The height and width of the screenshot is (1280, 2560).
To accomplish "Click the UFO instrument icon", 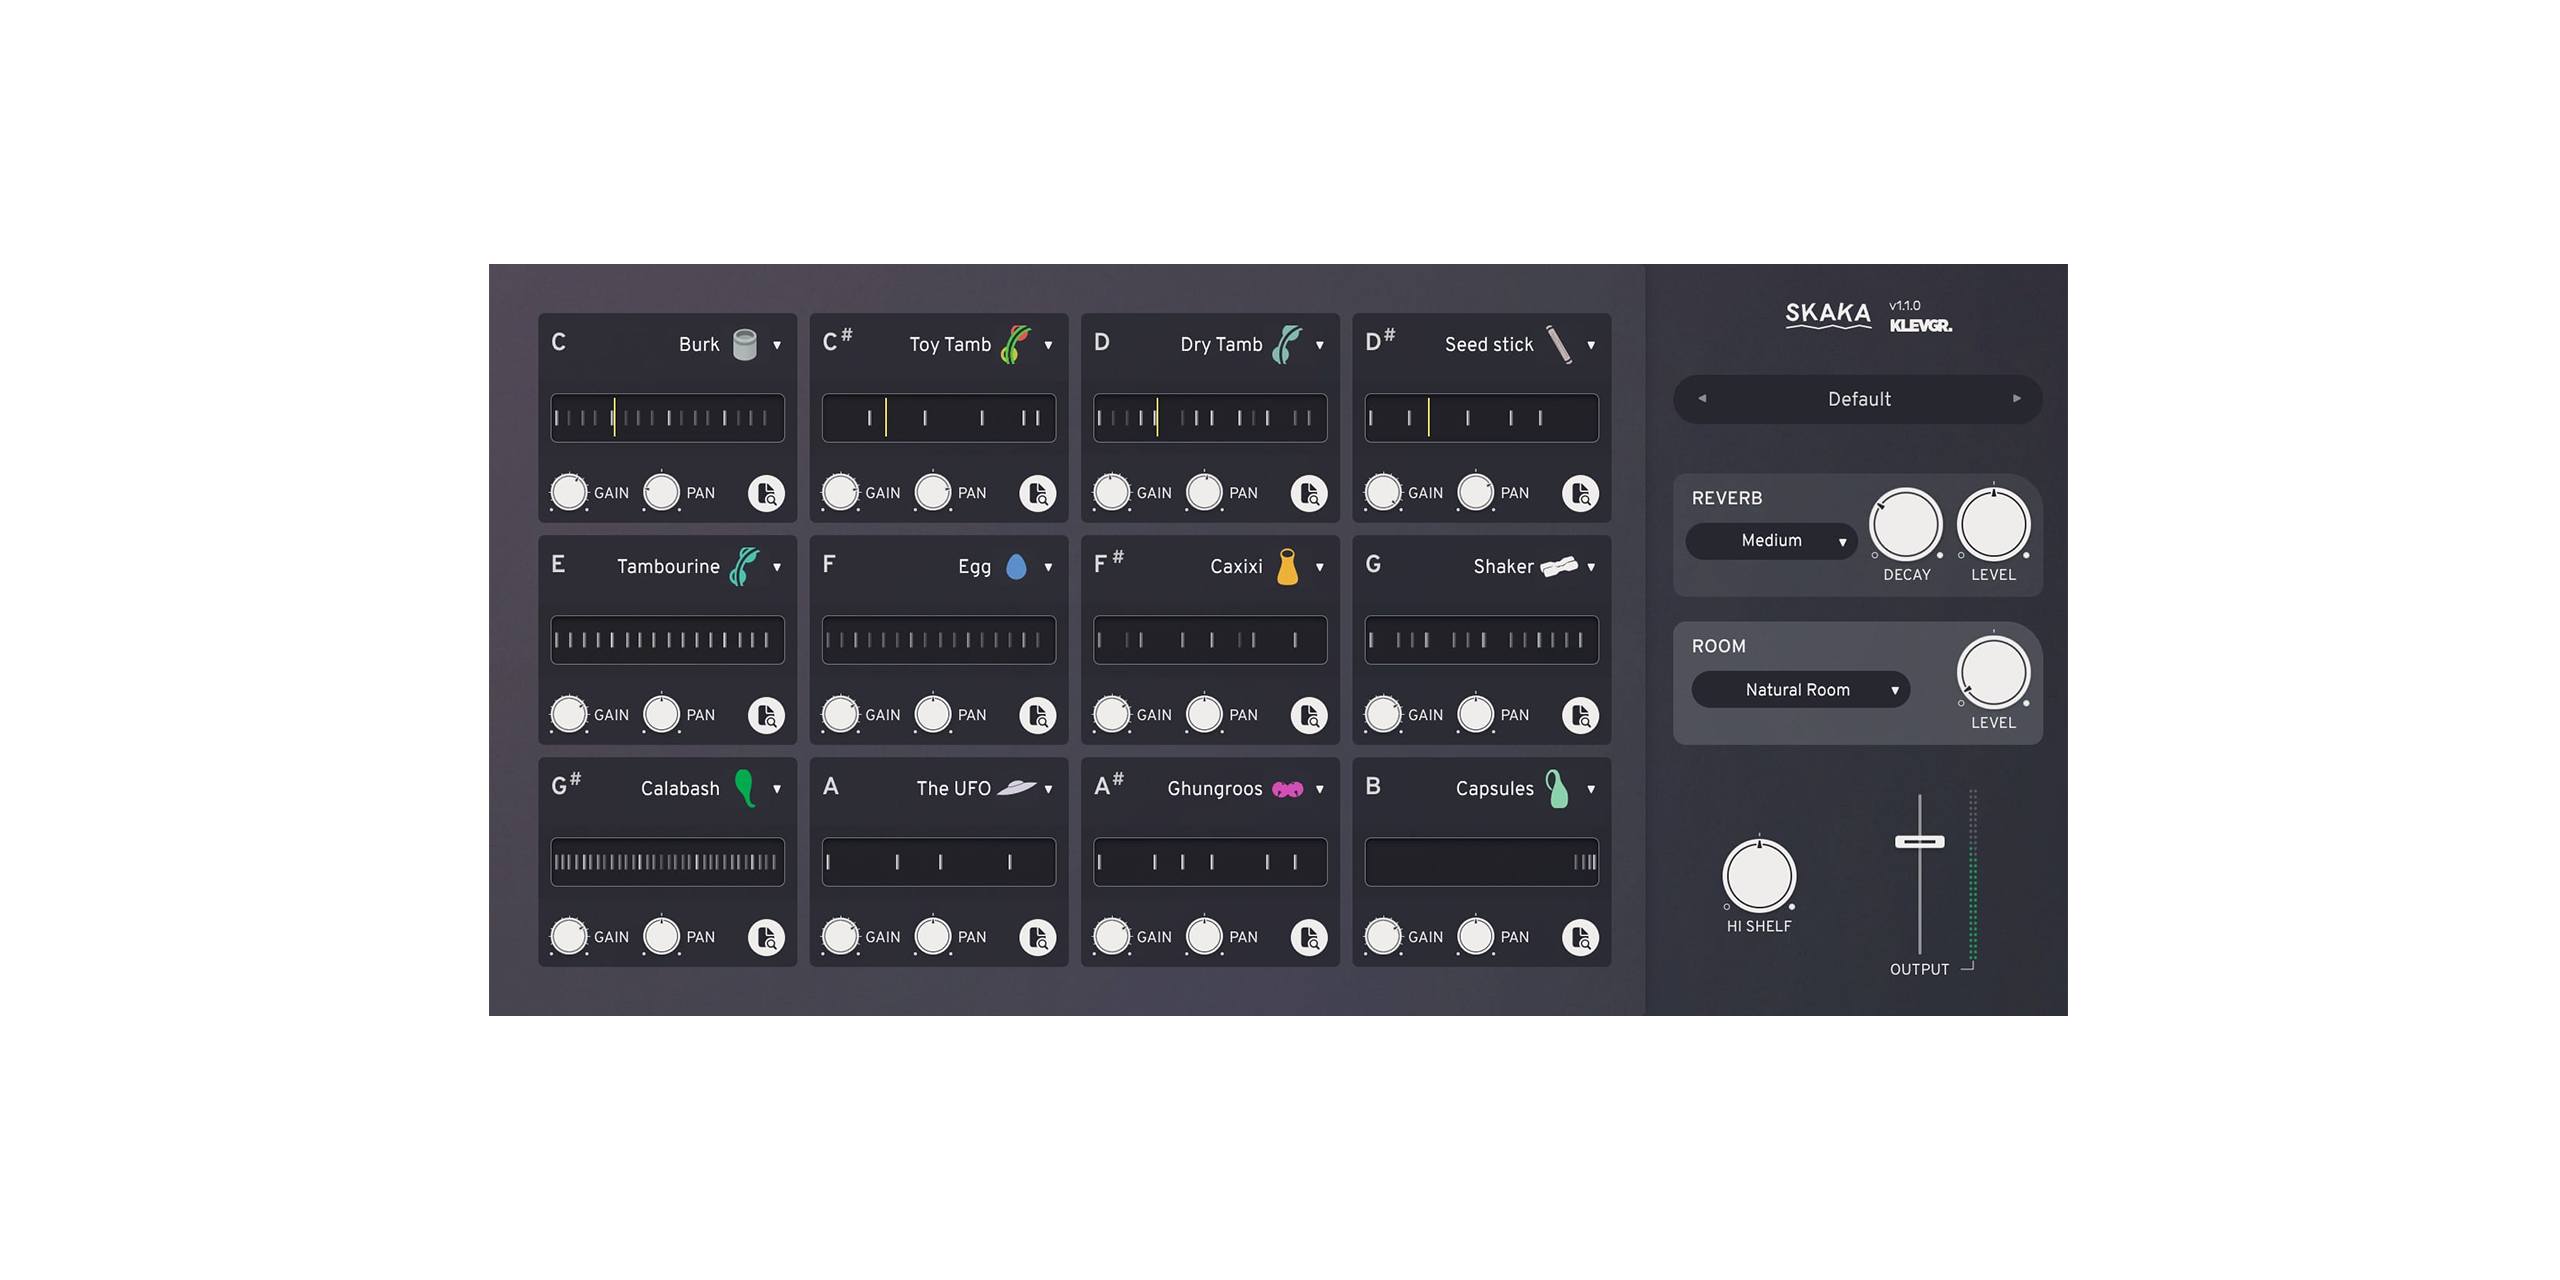I will coord(1016,788).
